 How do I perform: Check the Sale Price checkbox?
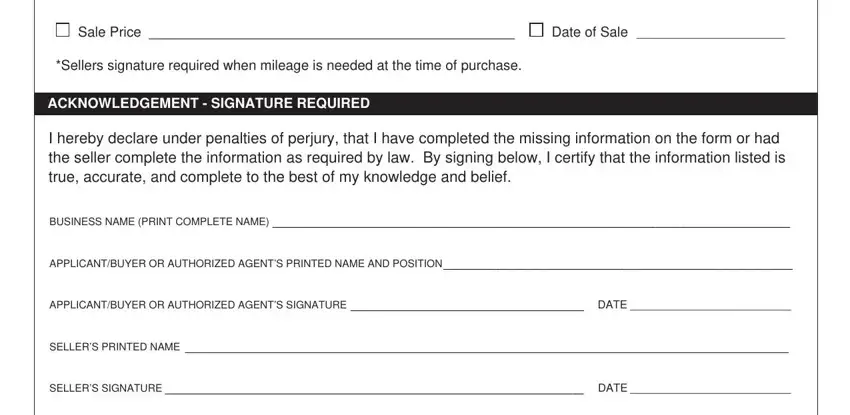(x=63, y=30)
